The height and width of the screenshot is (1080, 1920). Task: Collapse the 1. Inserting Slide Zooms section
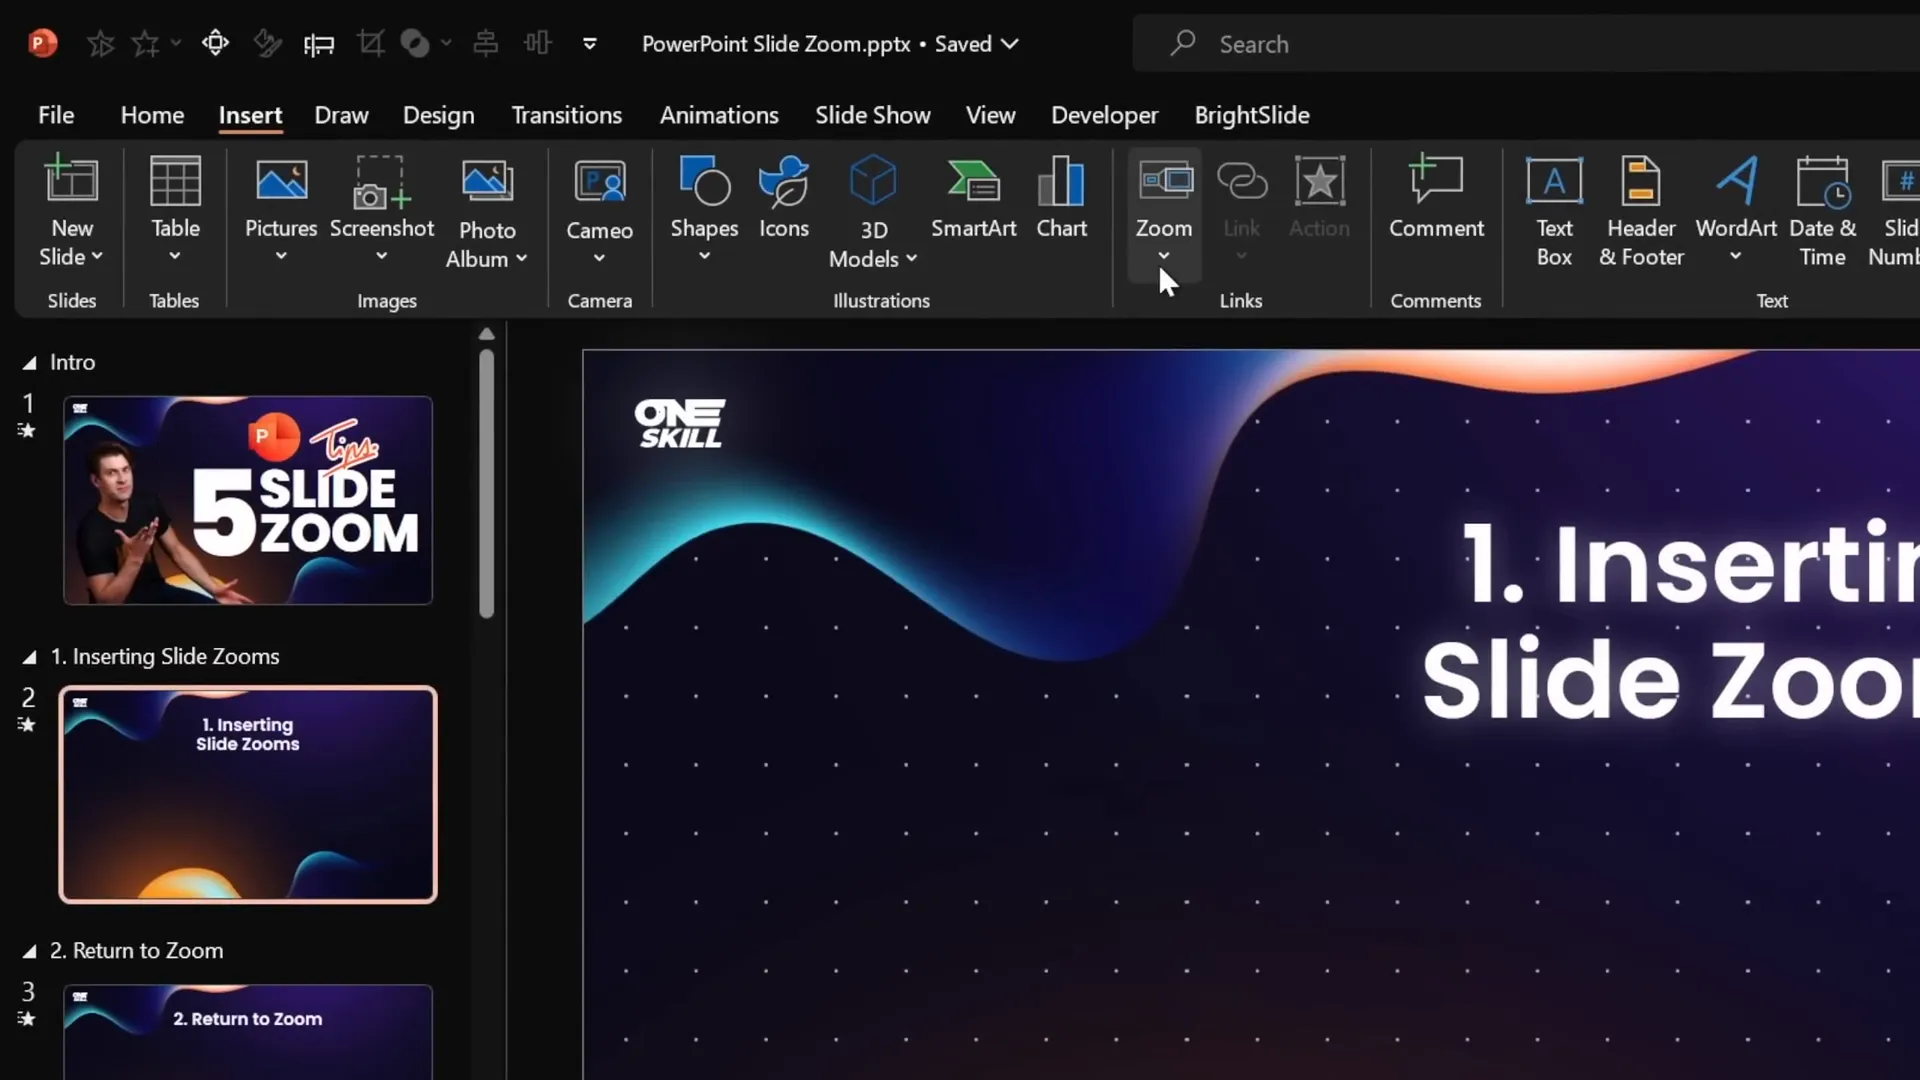pyautogui.click(x=29, y=657)
